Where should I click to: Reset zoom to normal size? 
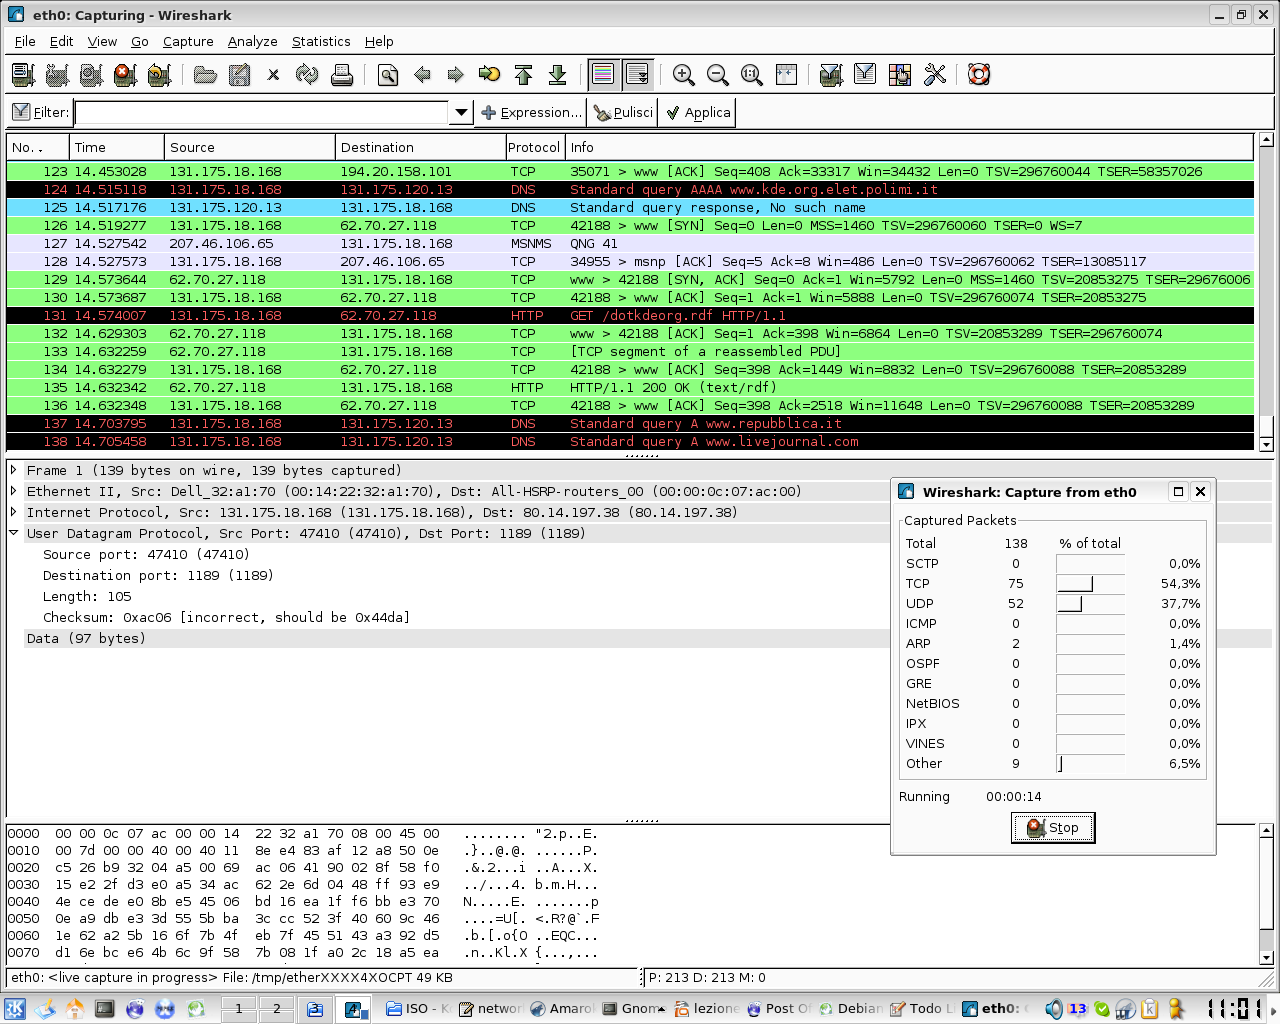pyautogui.click(x=752, y=75)
